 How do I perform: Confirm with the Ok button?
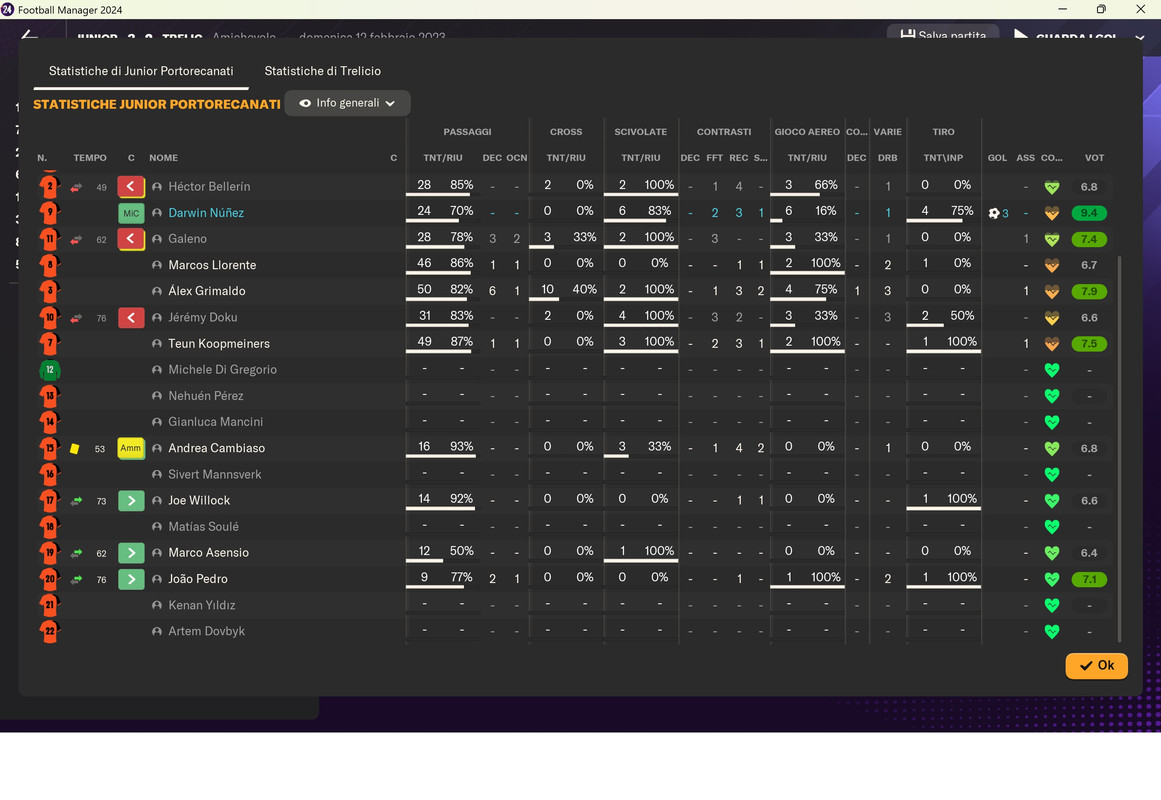tap(1096, 665)
